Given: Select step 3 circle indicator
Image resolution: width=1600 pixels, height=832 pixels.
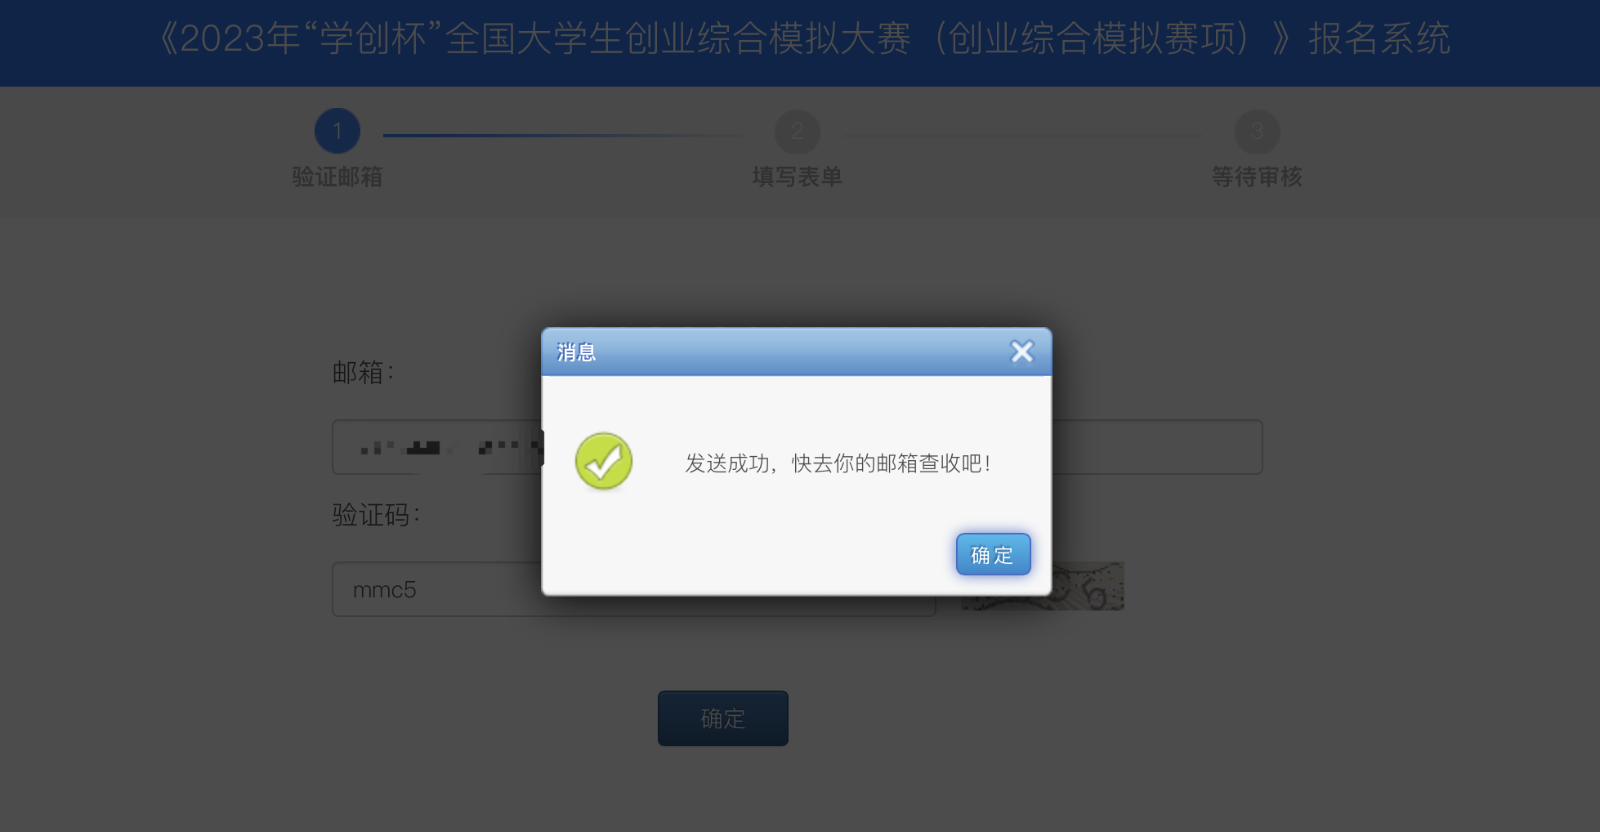Looking at the screenshot, I should tap(1257, 131).
